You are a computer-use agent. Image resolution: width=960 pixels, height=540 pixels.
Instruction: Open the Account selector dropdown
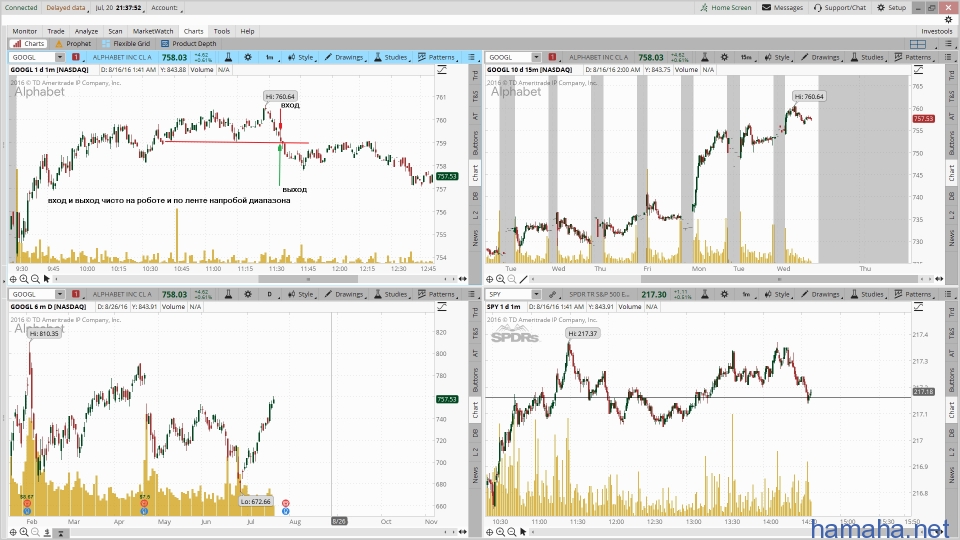[x=167, y=8]
